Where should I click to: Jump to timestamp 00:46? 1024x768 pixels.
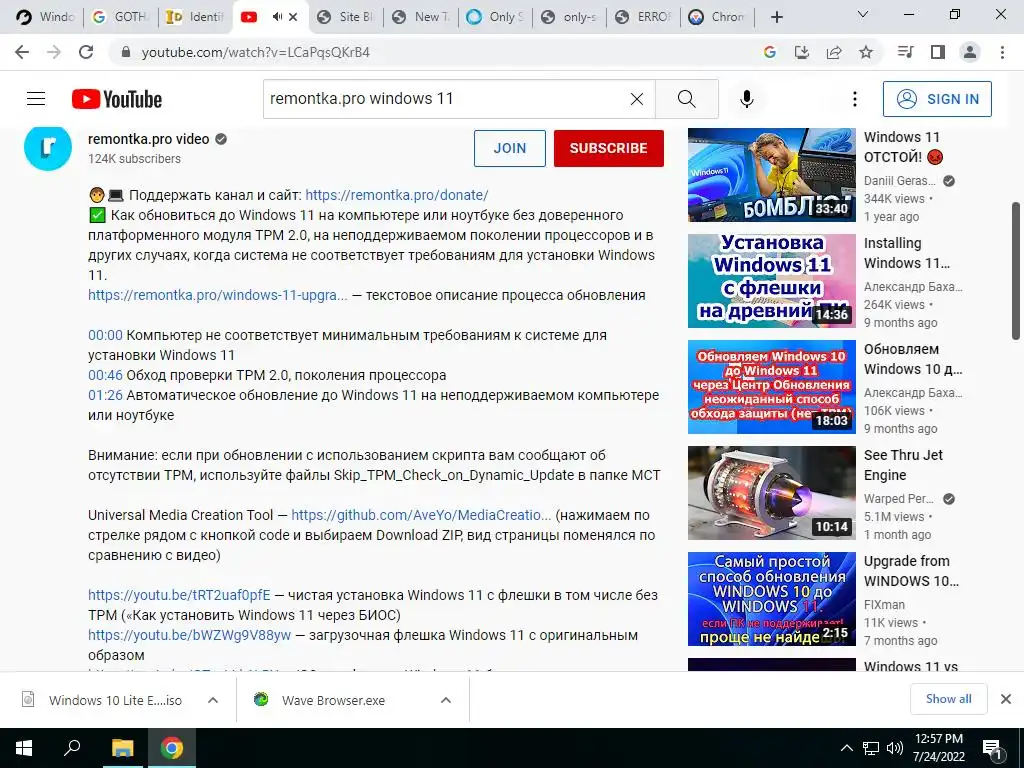coord(105,375)
